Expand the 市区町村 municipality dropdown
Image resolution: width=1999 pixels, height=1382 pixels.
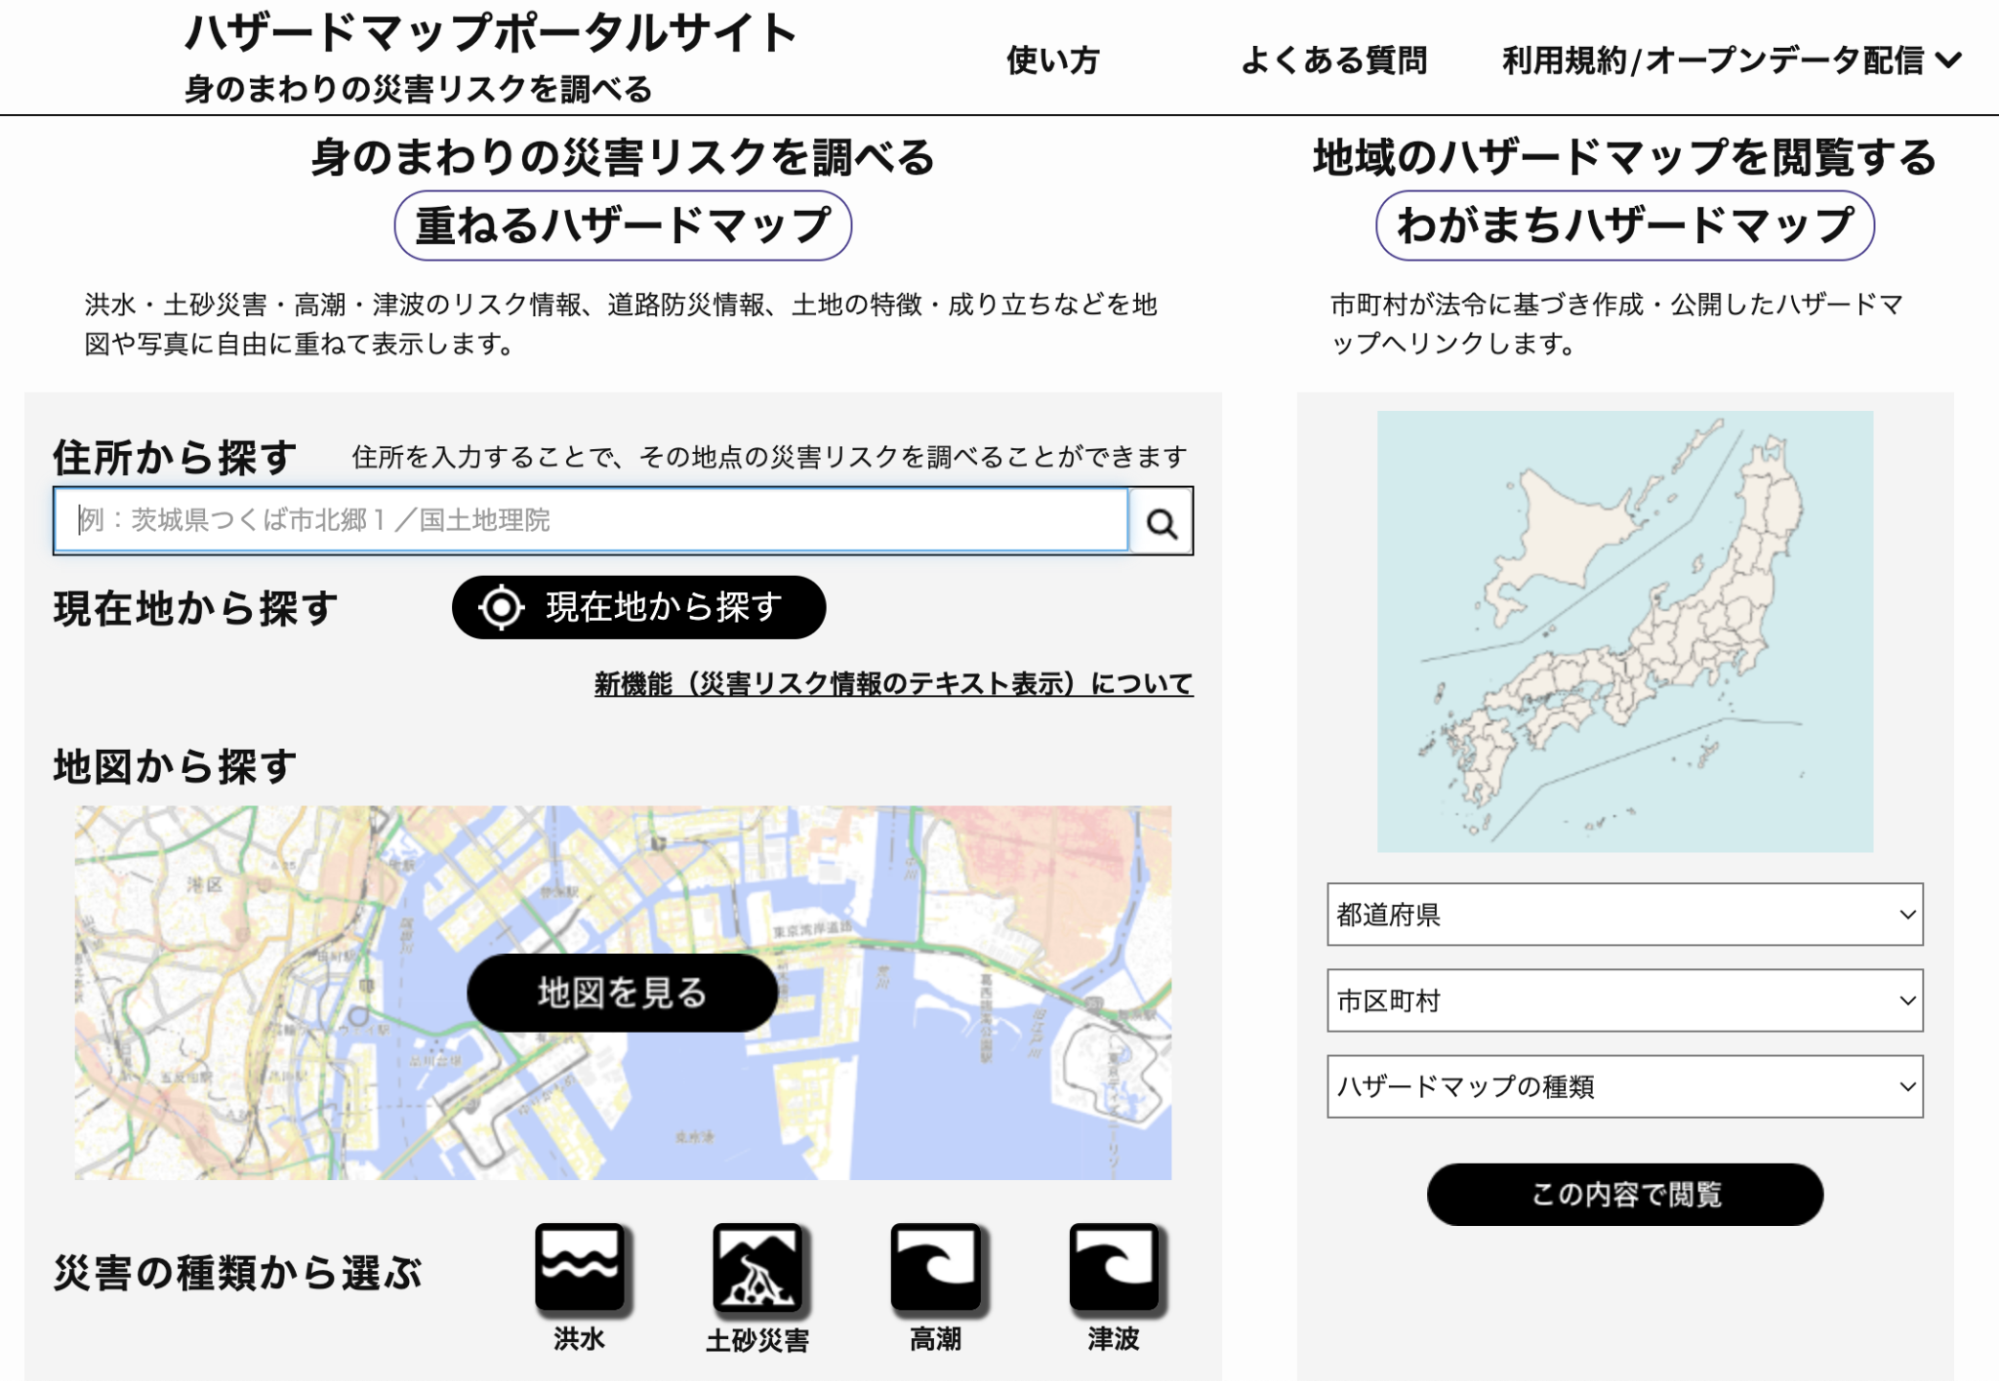click(1624, 1000)
